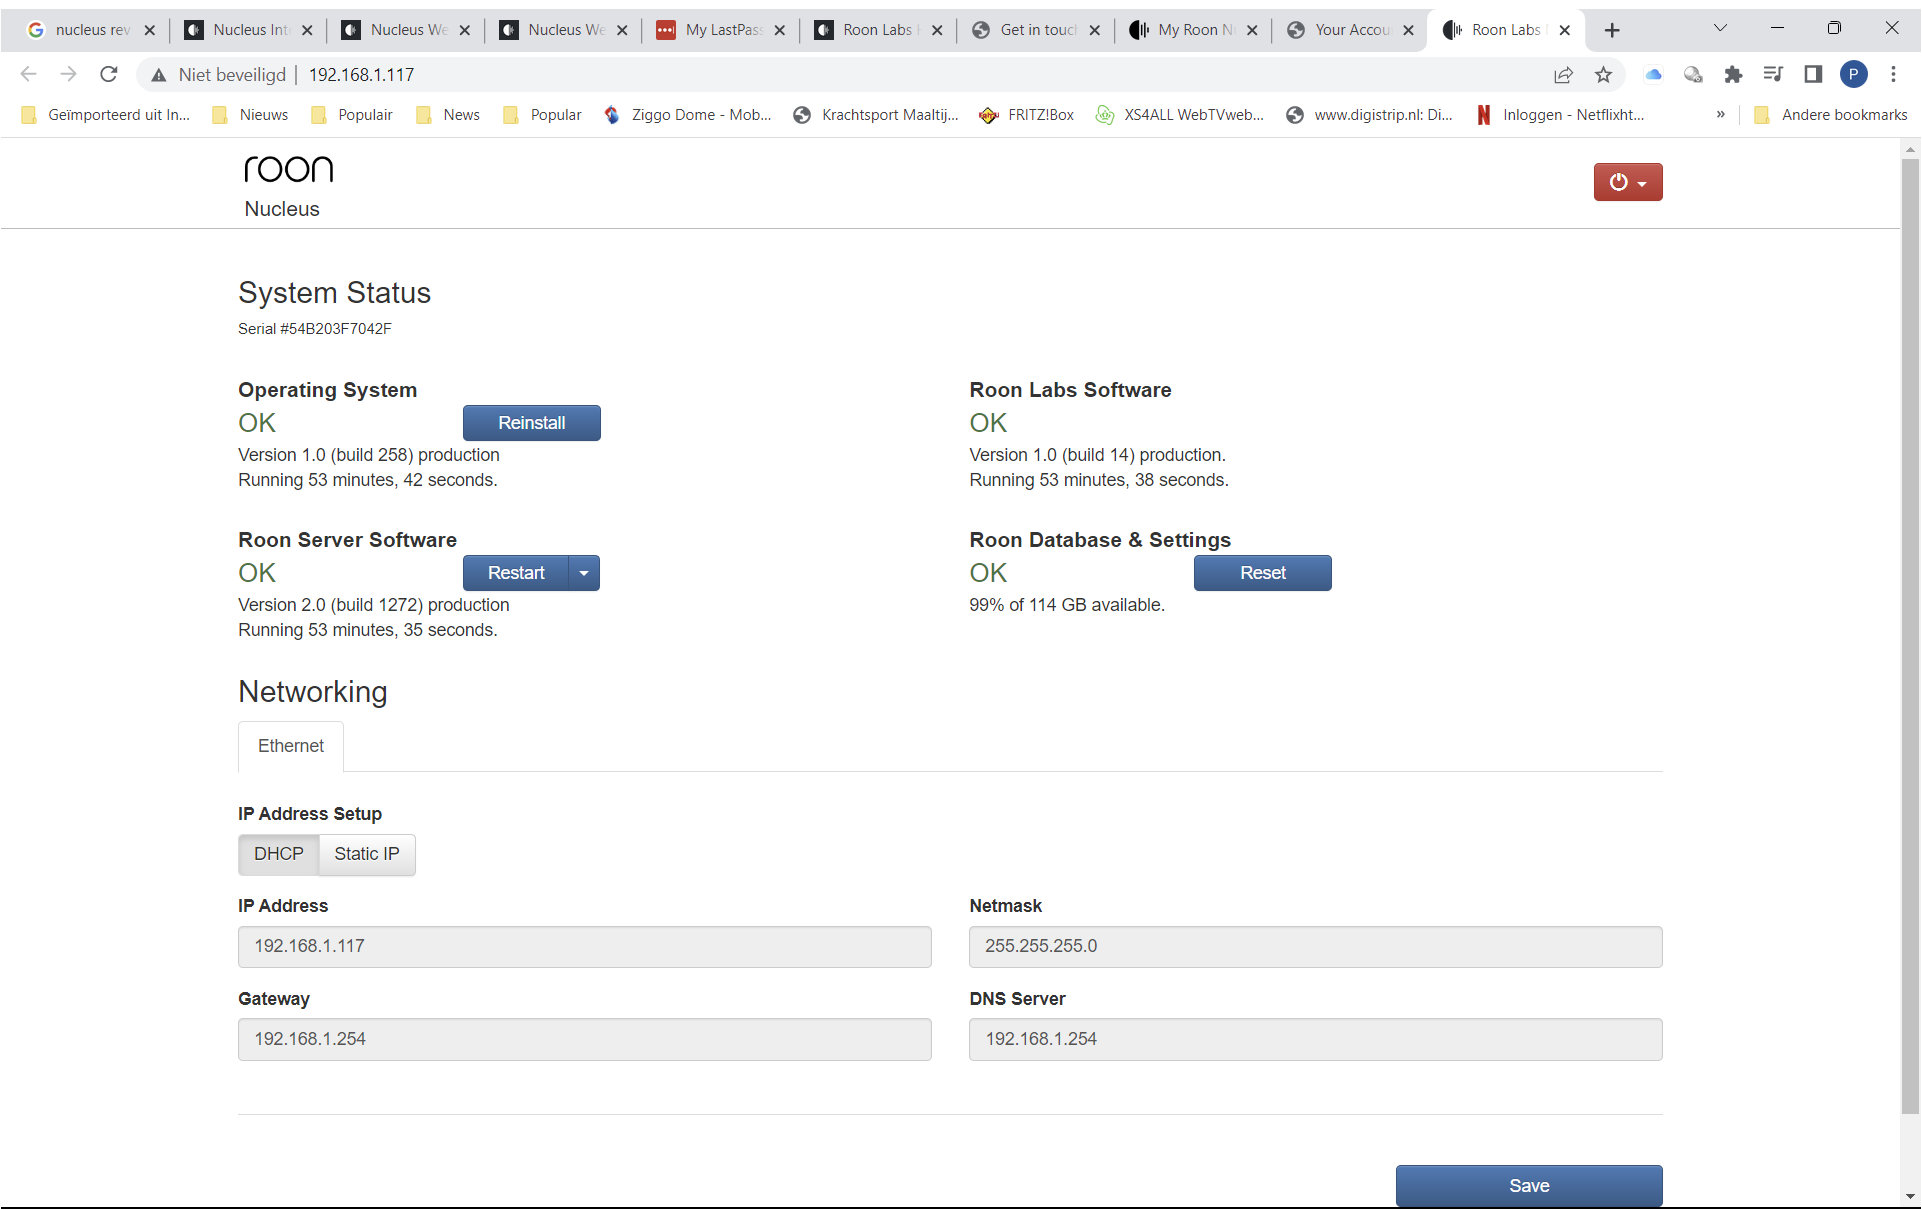Switch to Static IP mode
Image resolution: width=1922 pixels, height=1210 pixels.
[367, 854]
